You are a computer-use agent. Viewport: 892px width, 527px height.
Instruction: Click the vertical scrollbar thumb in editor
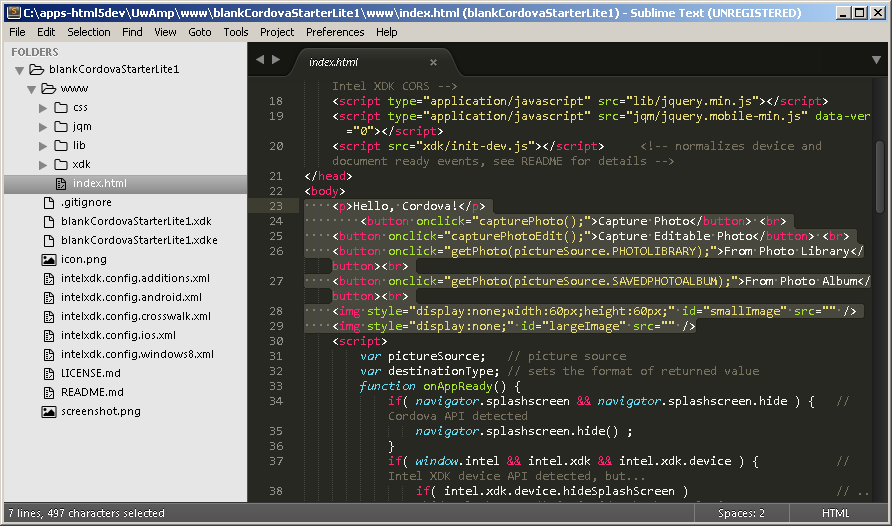[x=880, y=176]
